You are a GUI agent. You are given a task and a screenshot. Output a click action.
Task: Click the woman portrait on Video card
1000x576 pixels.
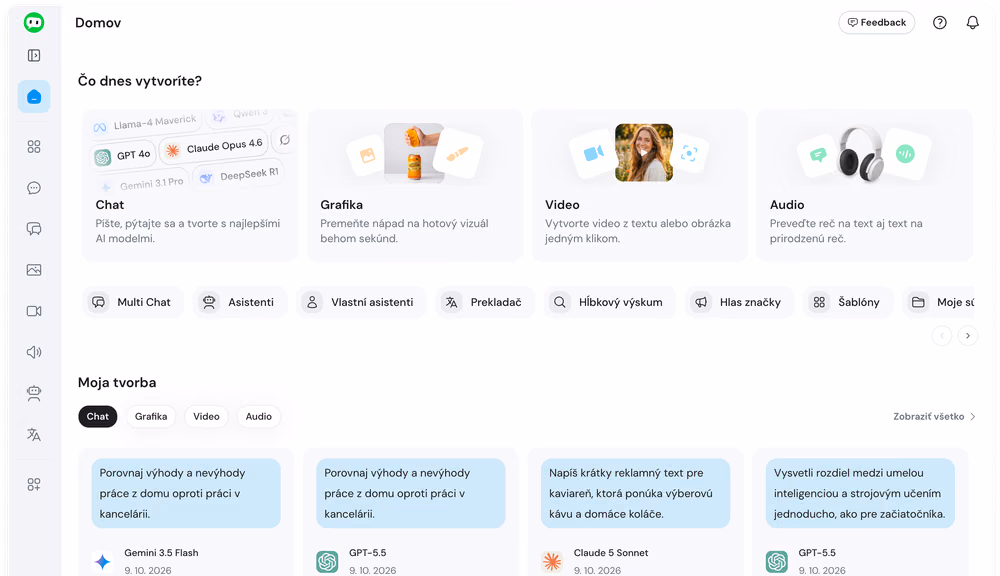tap(643, 152)
